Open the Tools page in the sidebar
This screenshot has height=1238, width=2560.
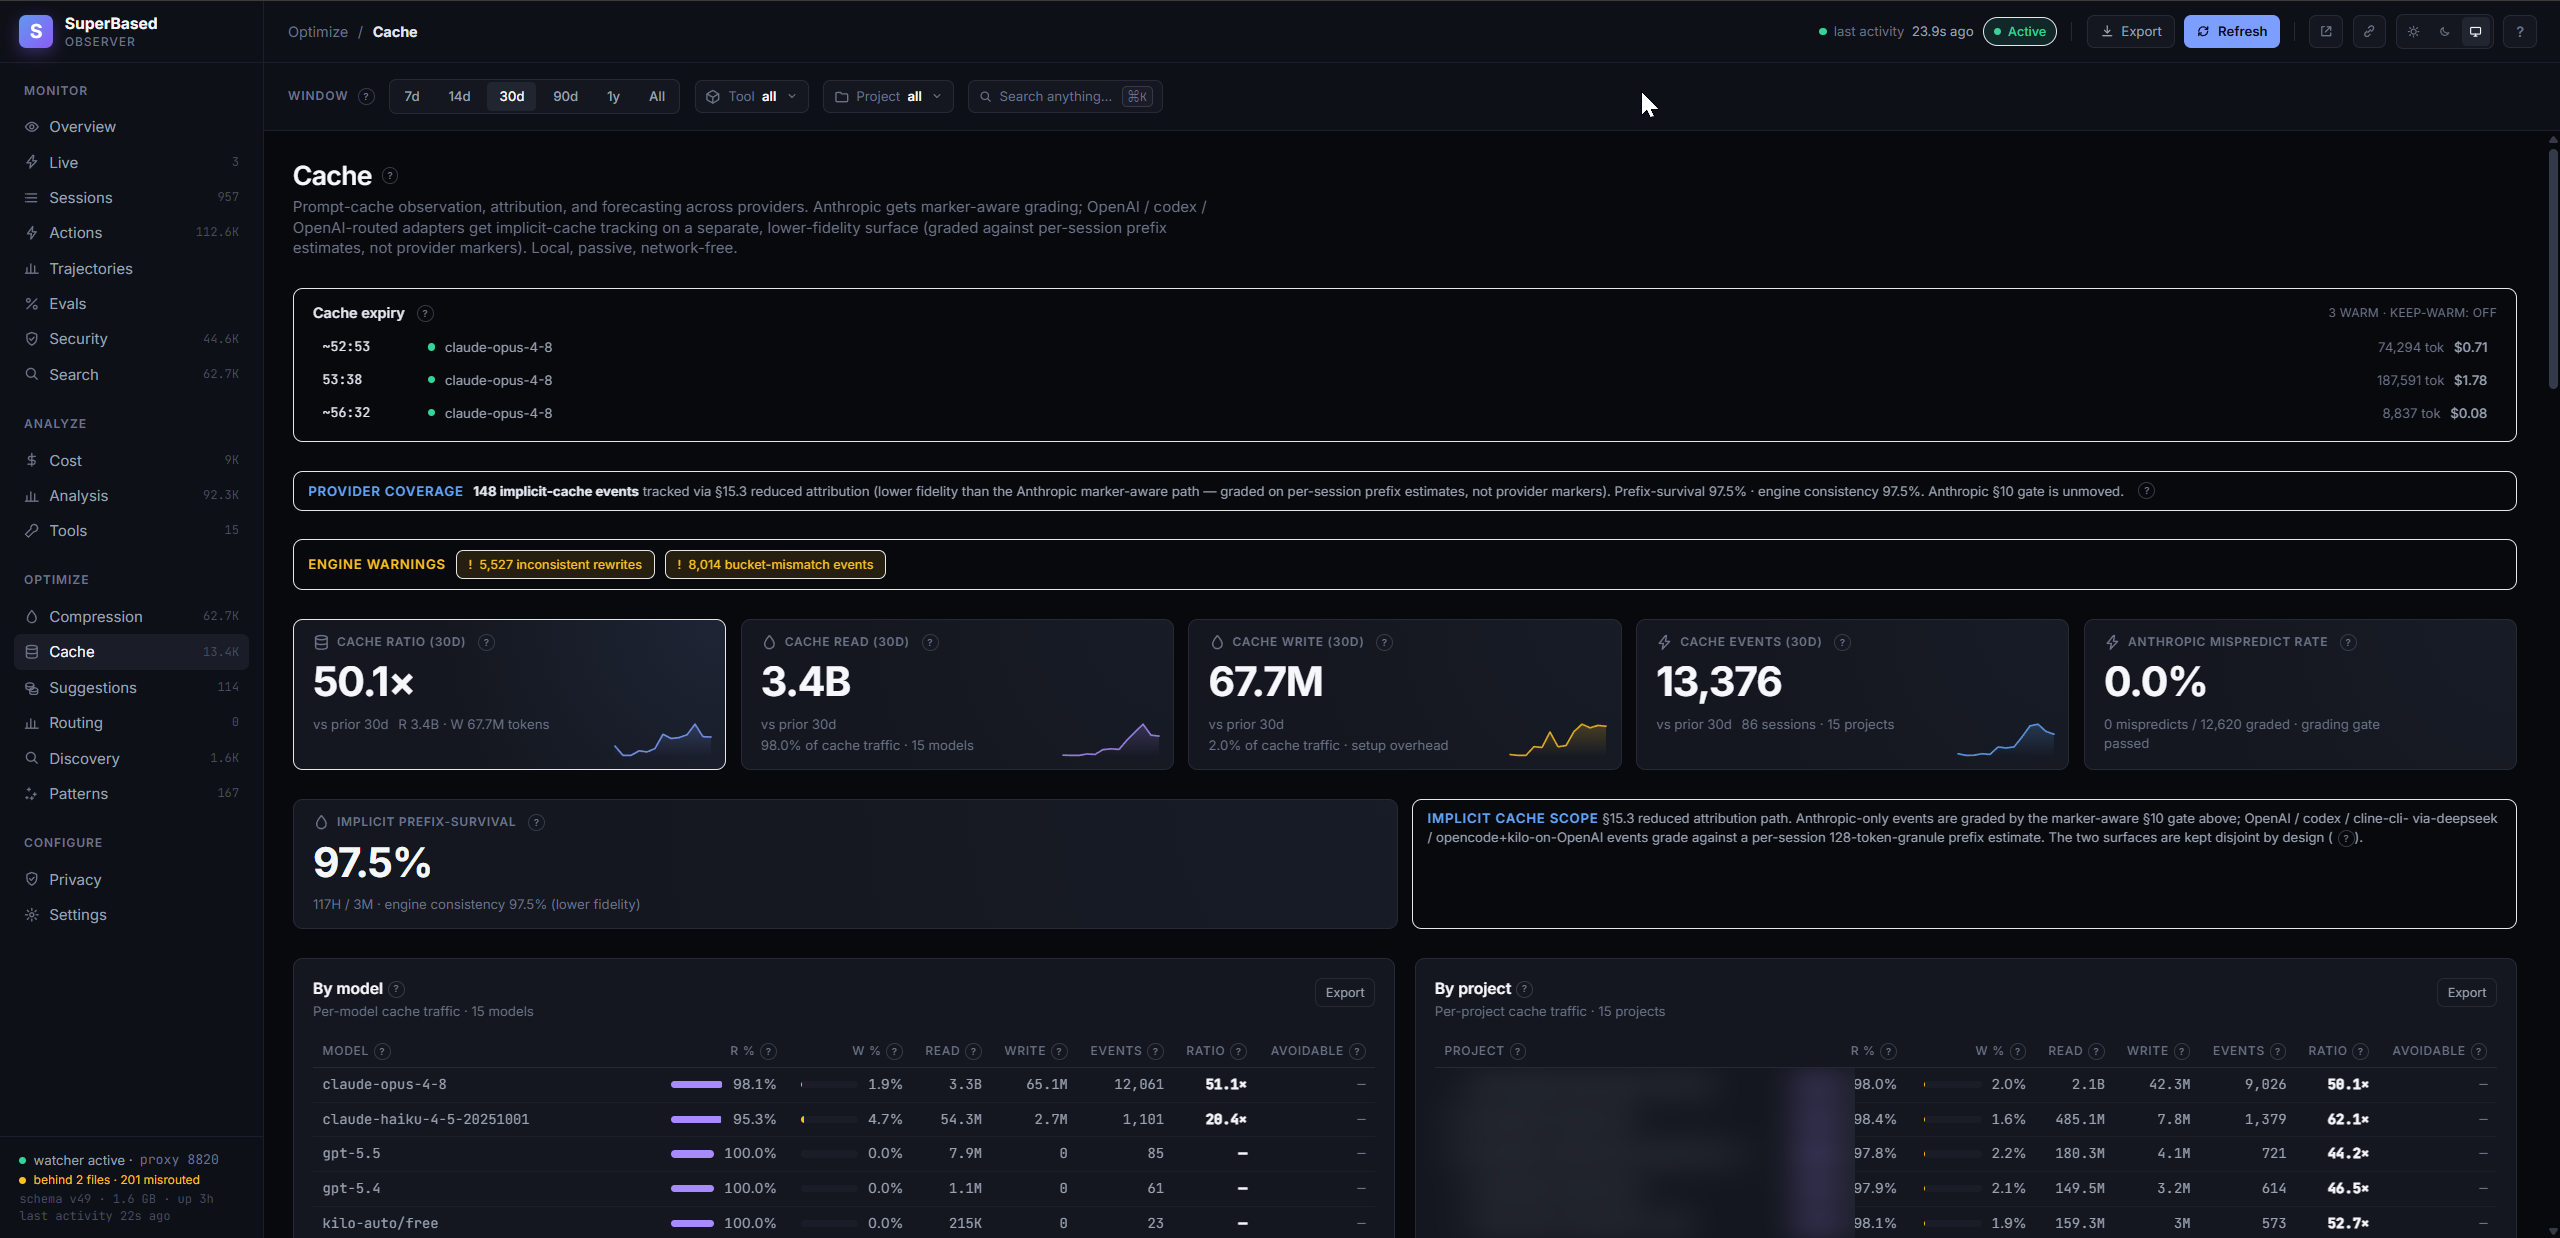(x=131, y=531)
